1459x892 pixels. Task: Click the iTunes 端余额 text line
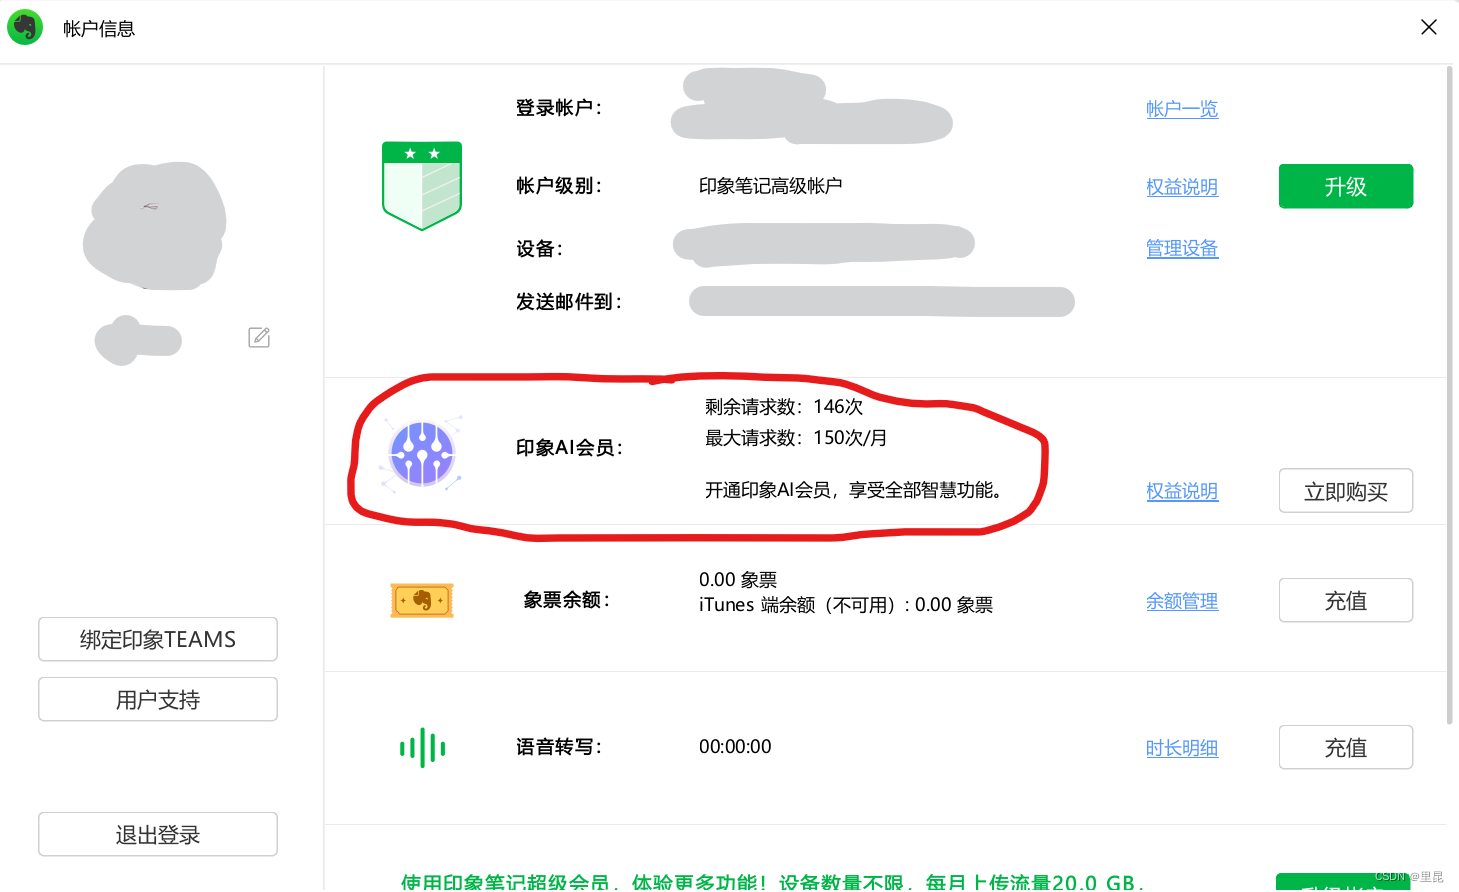click(x=846, y=605)
